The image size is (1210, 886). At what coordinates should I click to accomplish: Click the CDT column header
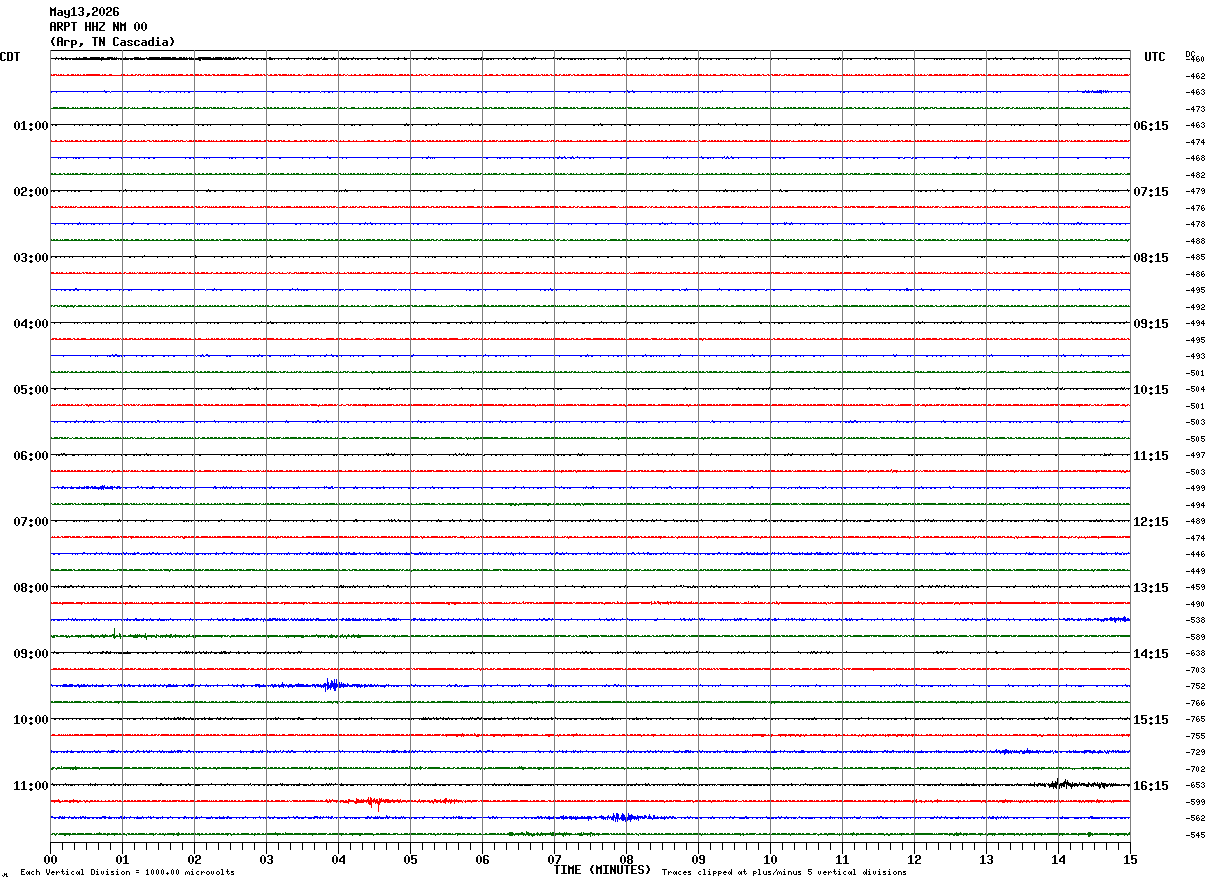(10, 57)
